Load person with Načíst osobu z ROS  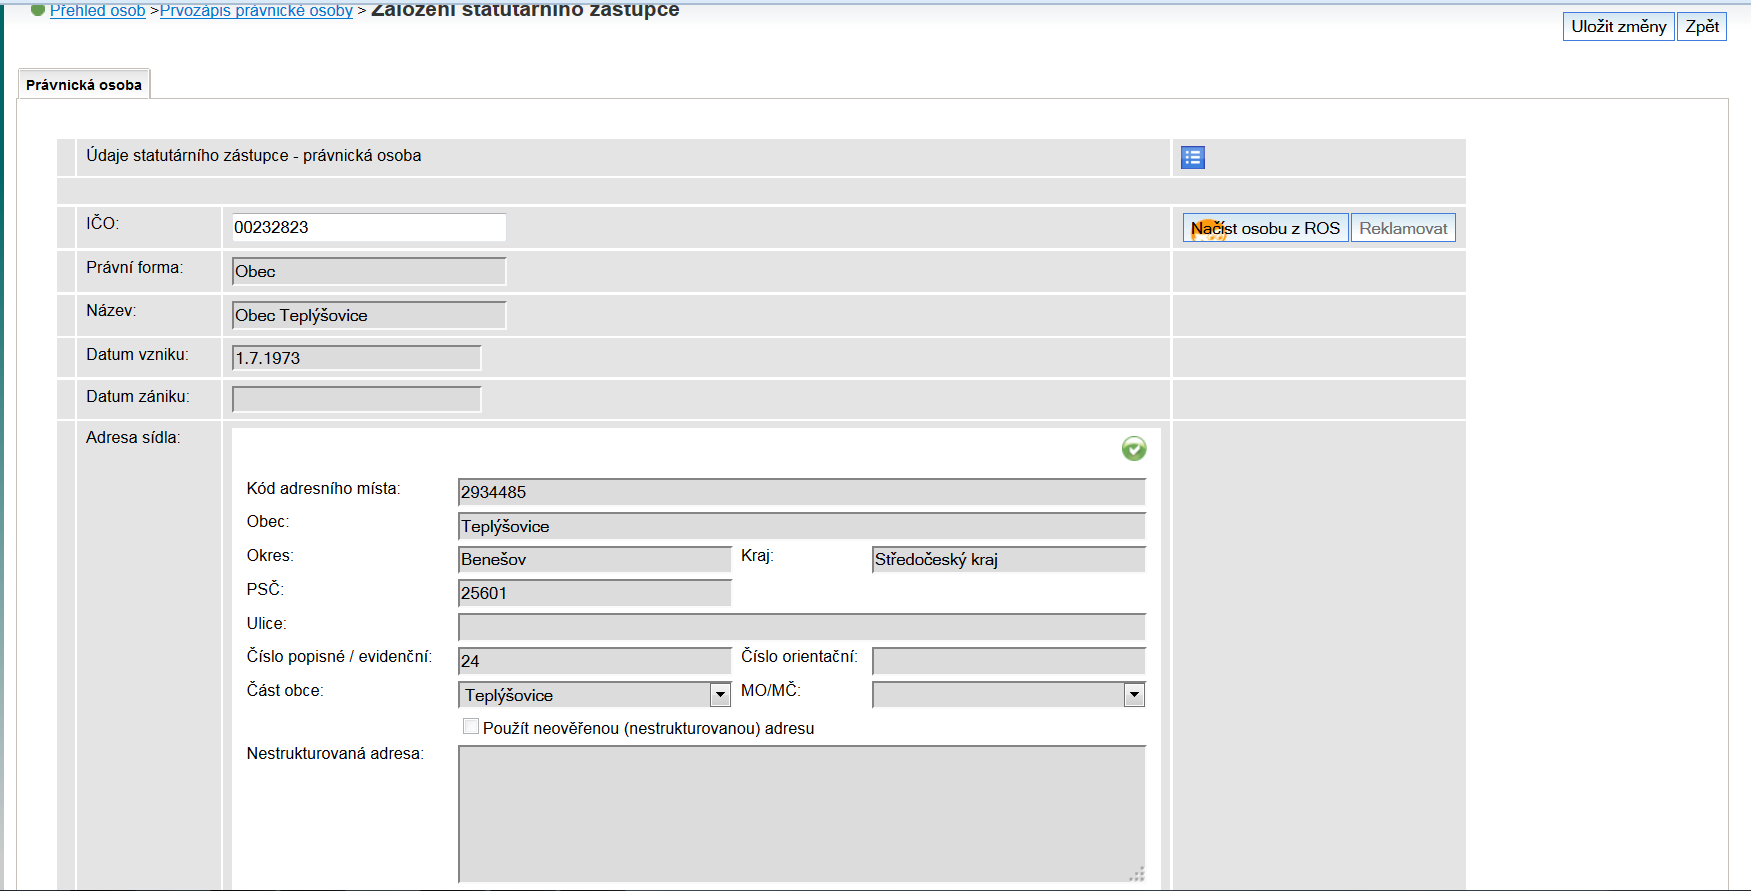tap(1265, 228)
